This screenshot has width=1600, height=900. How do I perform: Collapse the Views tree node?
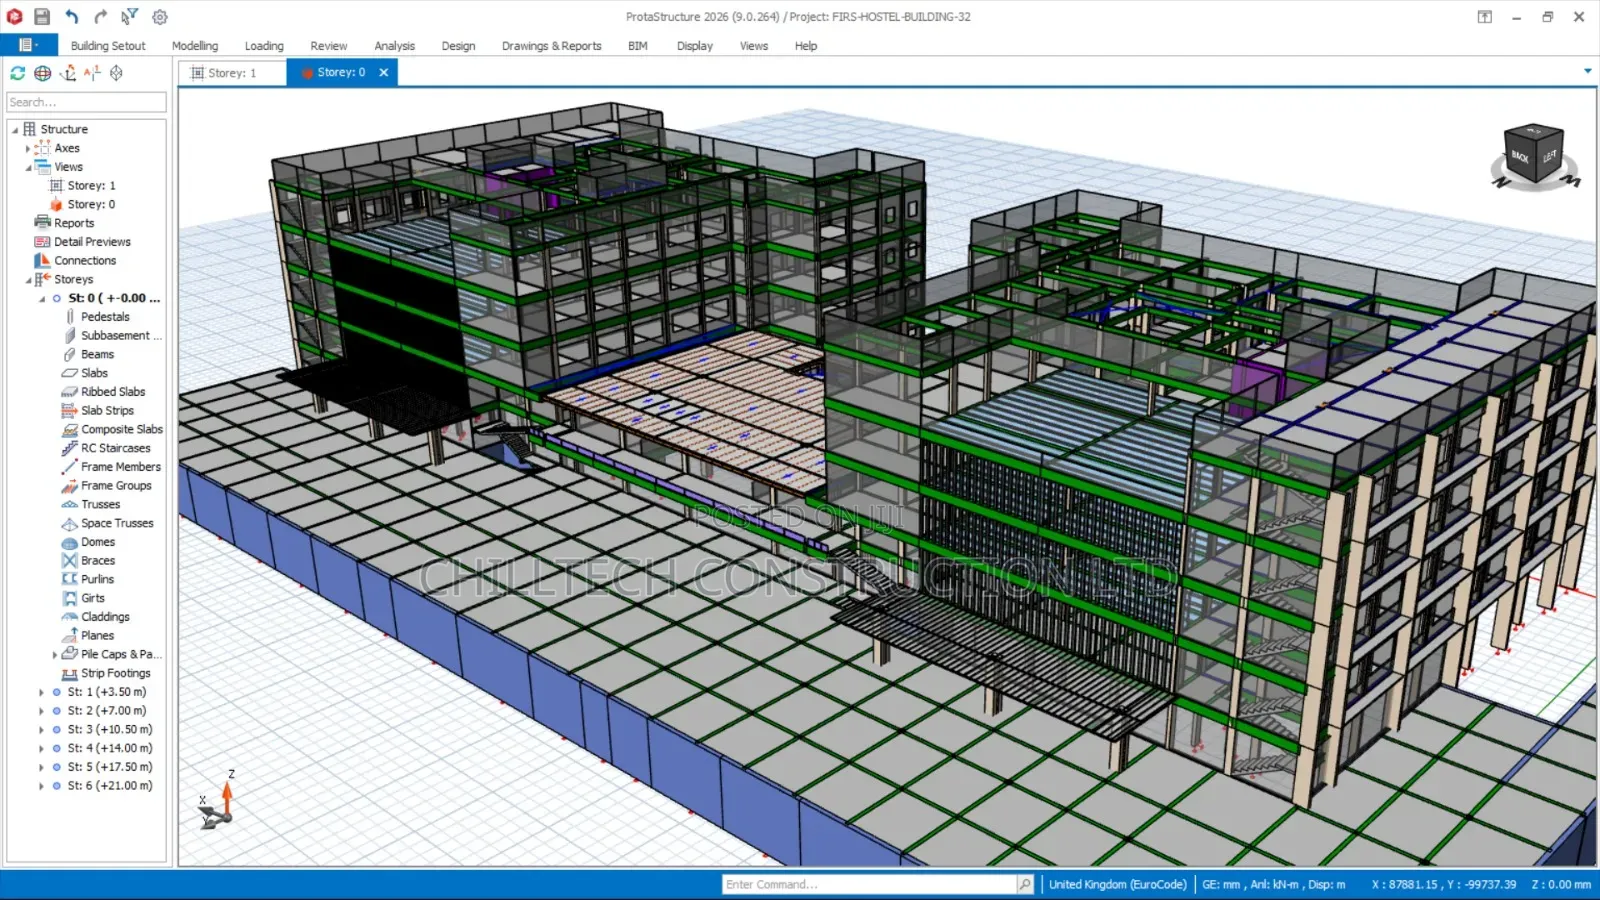coord(28,167)
